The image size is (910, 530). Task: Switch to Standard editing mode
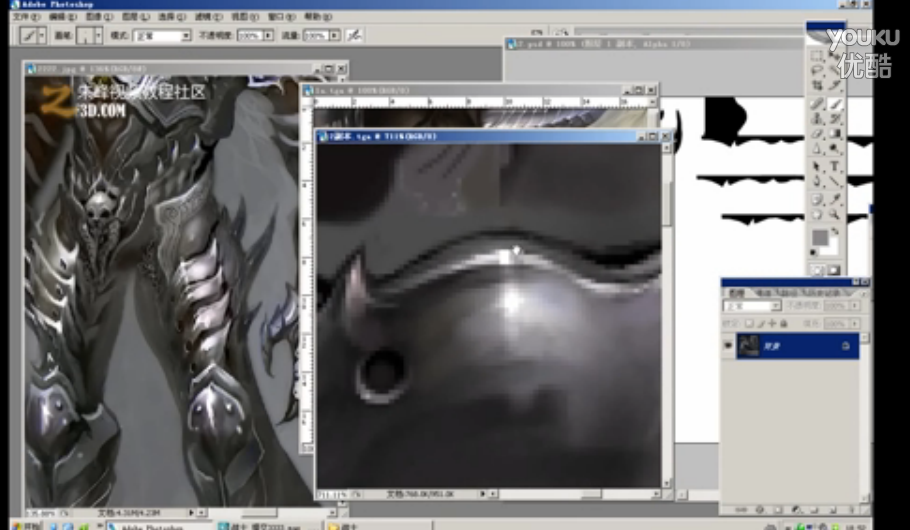tap(818, 270)
